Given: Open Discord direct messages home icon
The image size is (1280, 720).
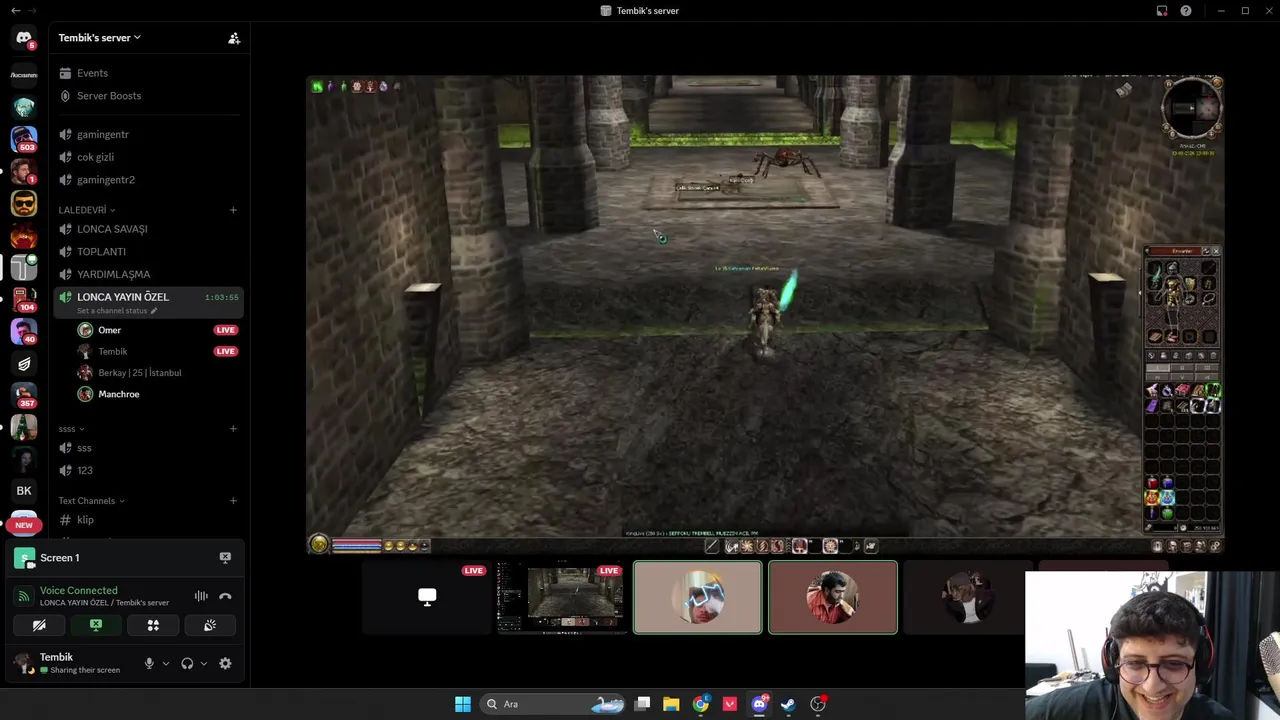Looking at the screenshot, I should click(24, 39).
